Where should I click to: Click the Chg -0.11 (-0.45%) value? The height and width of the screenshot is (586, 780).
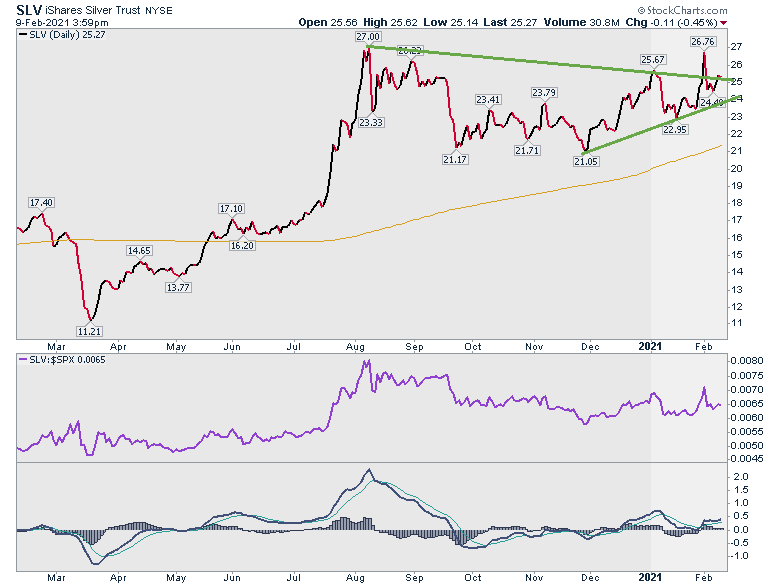[x=672, y=22]
